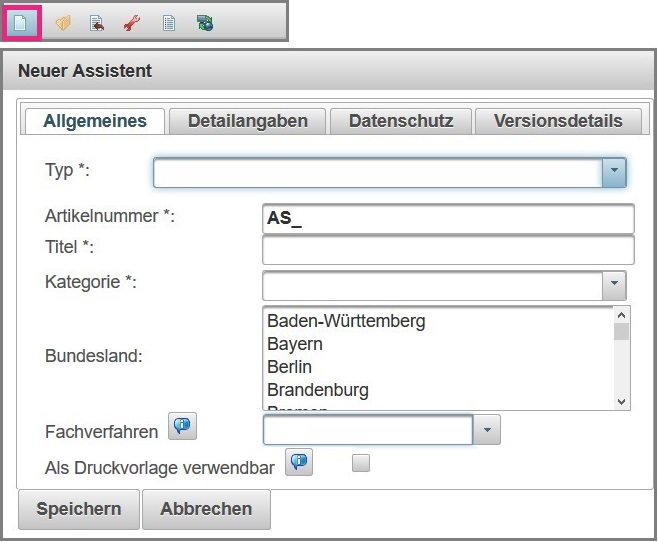Click into the Titel input field
Viewport: 658px width, 542px height.
tap(448, 250)
